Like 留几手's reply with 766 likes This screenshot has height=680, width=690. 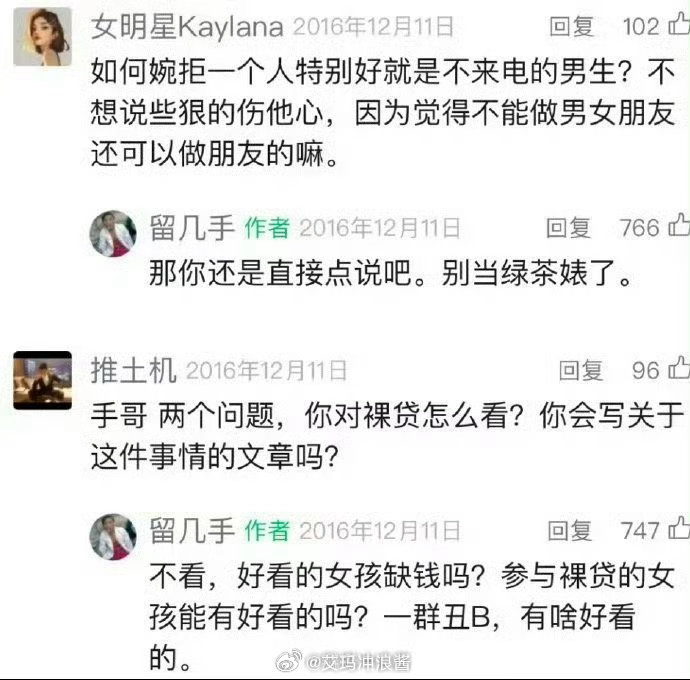[679, 225]
